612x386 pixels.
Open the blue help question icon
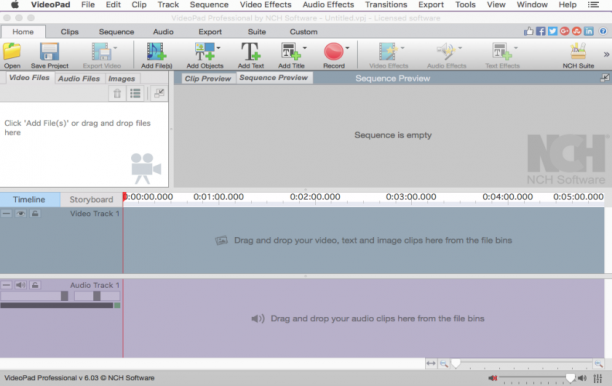pos(603,31)
